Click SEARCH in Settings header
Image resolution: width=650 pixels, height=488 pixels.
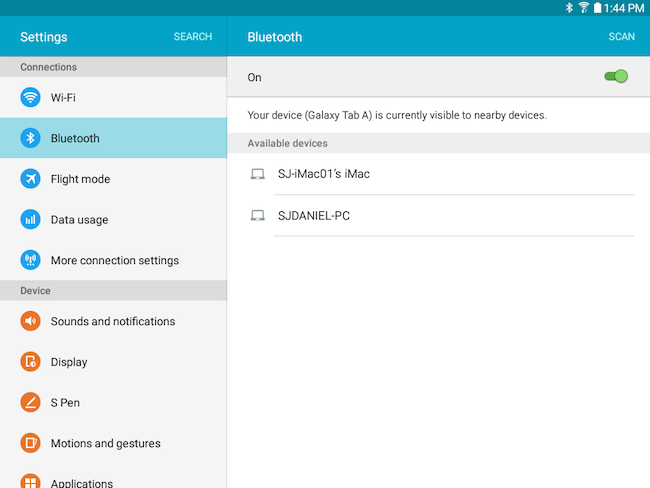[x=193, y=36]
